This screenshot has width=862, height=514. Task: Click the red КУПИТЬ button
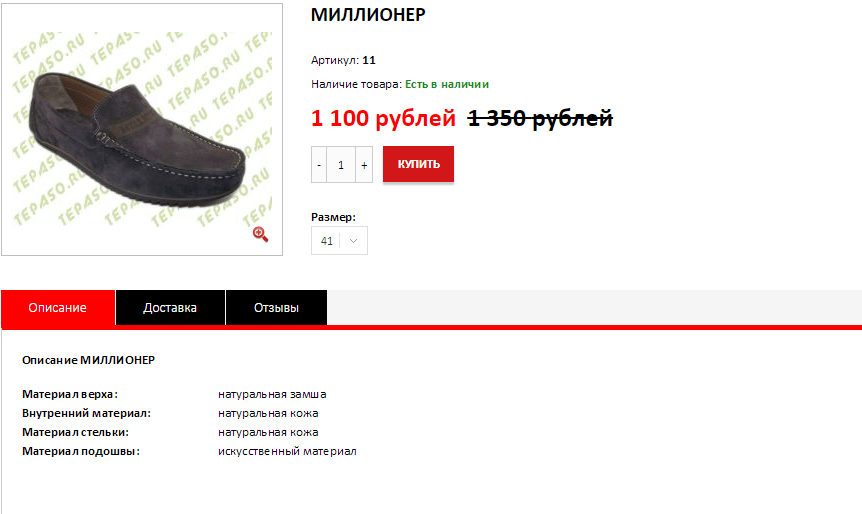pyautogui.click(x=418, y=164)
